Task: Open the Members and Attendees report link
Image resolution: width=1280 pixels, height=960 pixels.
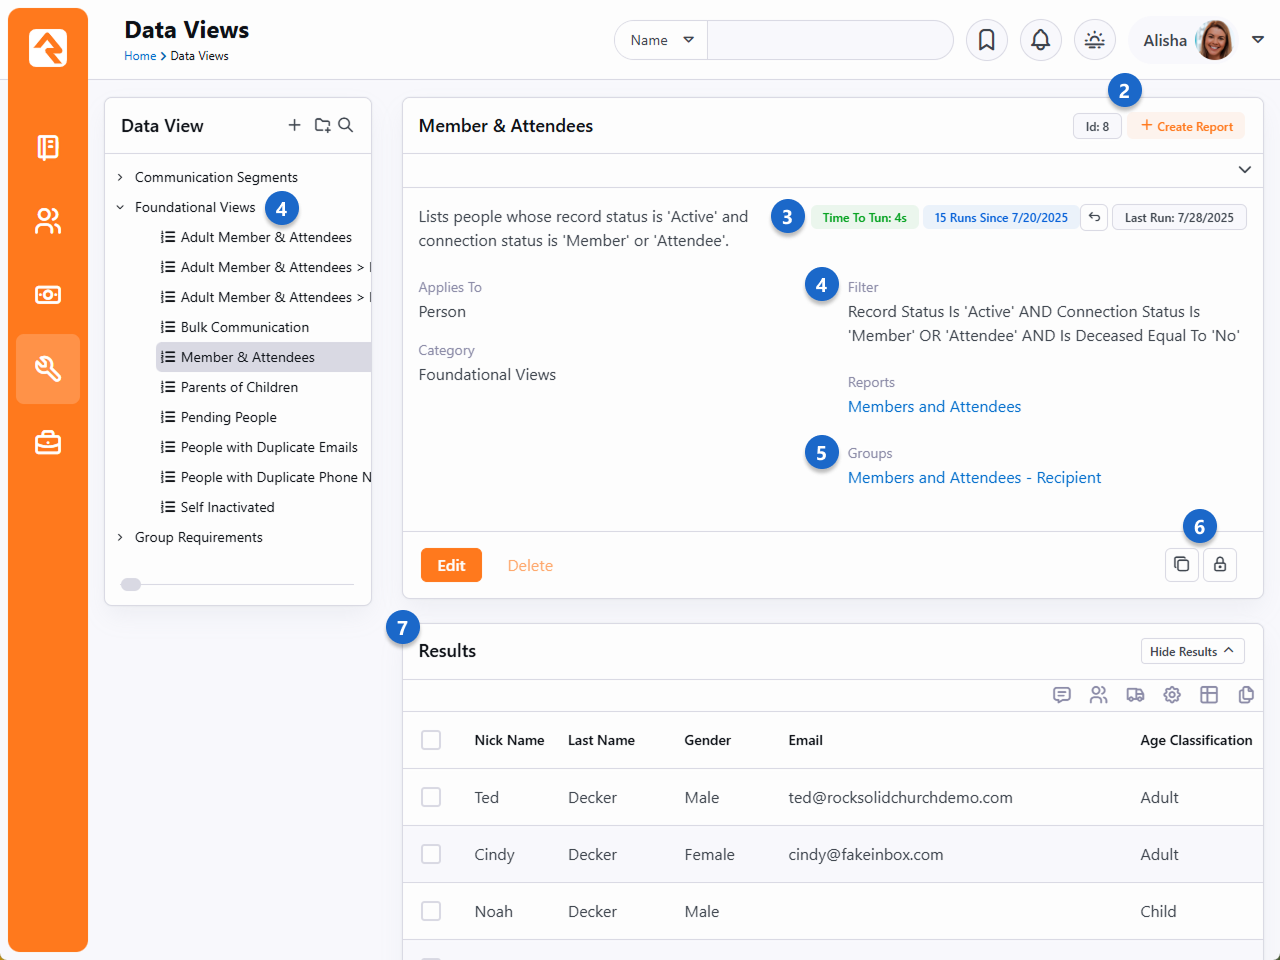Action: [934, 407]
